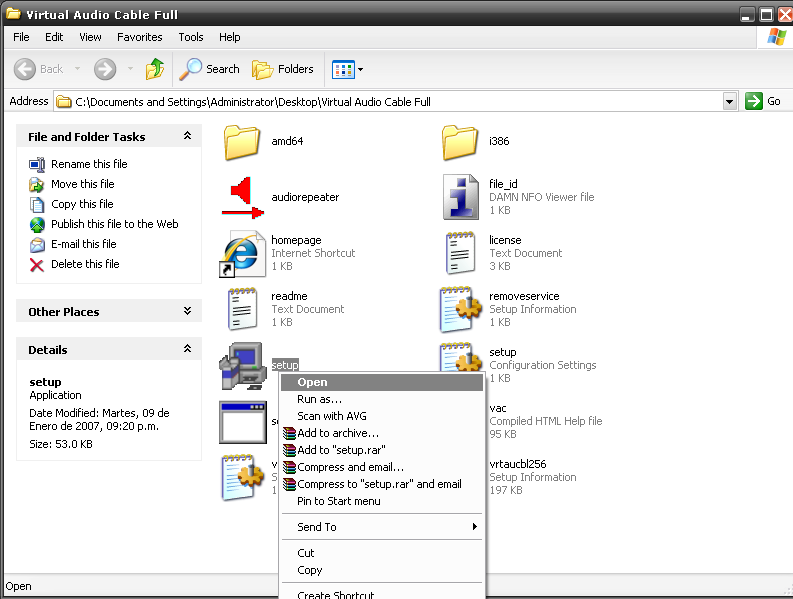Click the E-mail this file envelope icon
Image resolution: width=793 pixels, height=599 pixels.
37,245
